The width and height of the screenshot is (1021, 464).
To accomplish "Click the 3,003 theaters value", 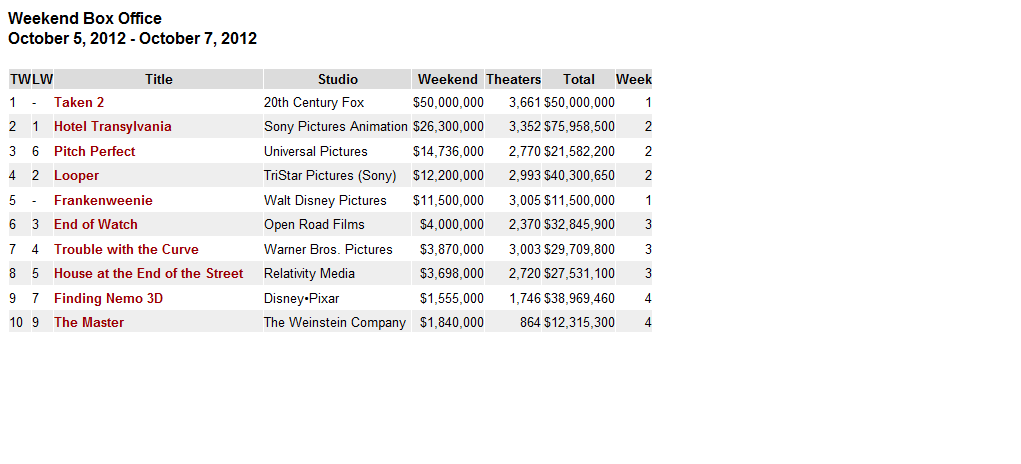I will [525, 249].
